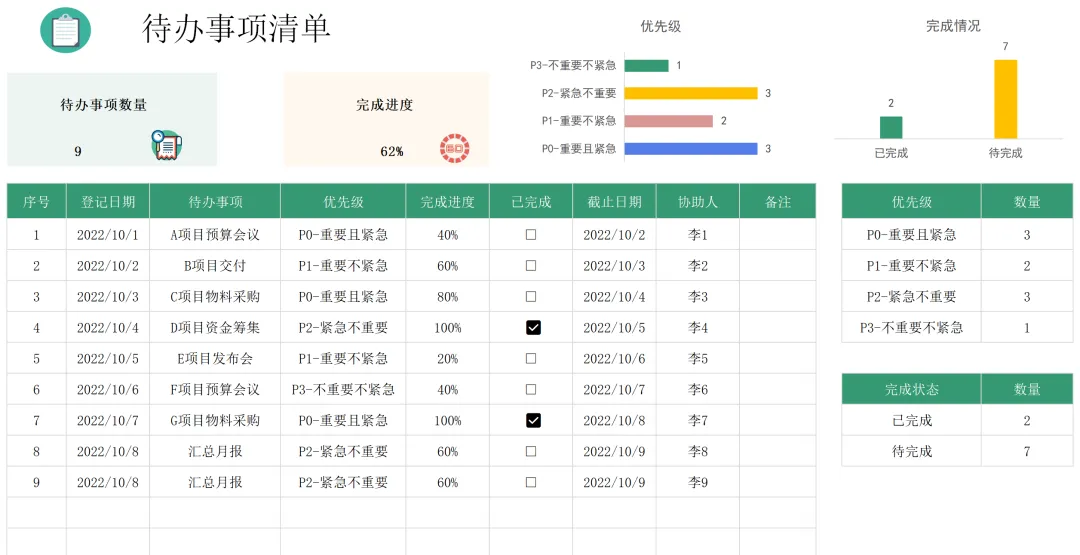Click the 已完成 column header
Viewport: 1080px width, 555px height.
click(x=531, y=201)
